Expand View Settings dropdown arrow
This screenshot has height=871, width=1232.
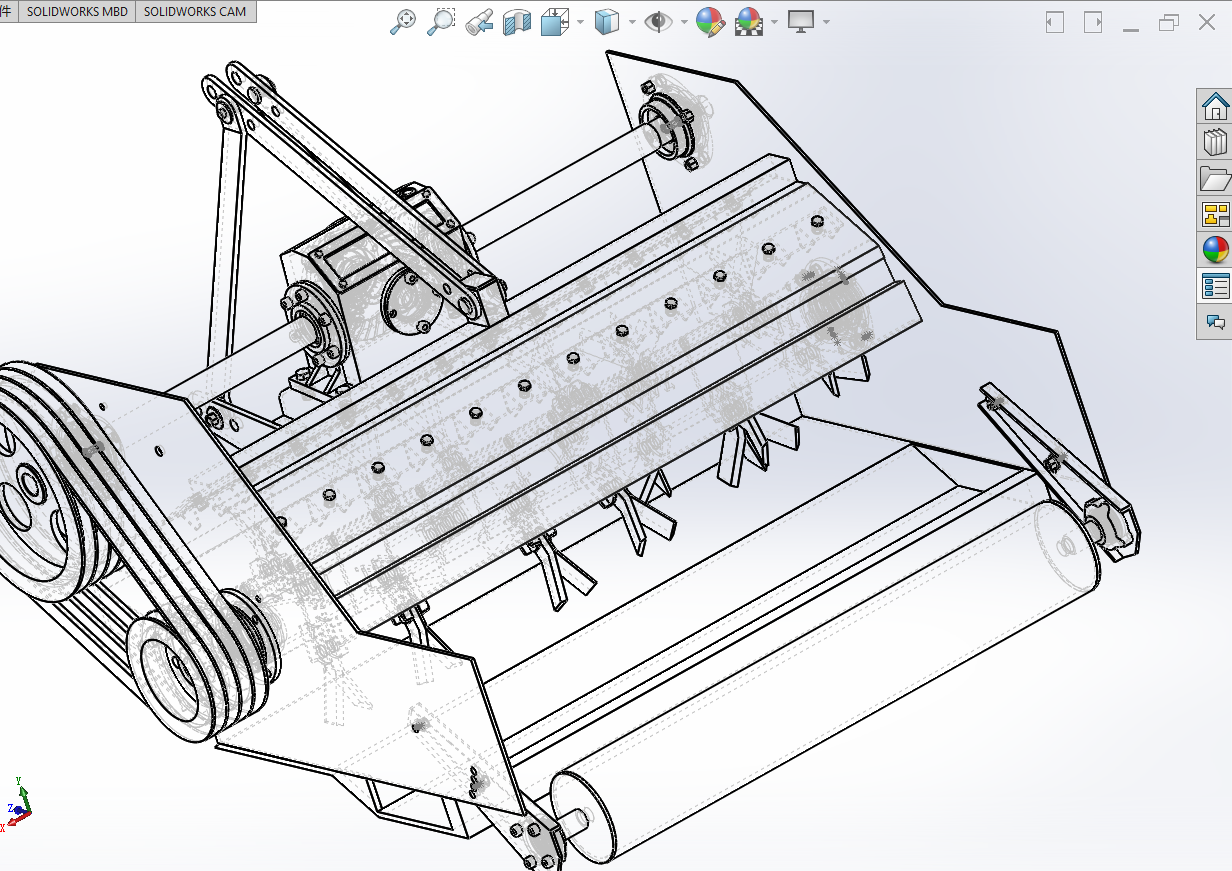(826, 22)
